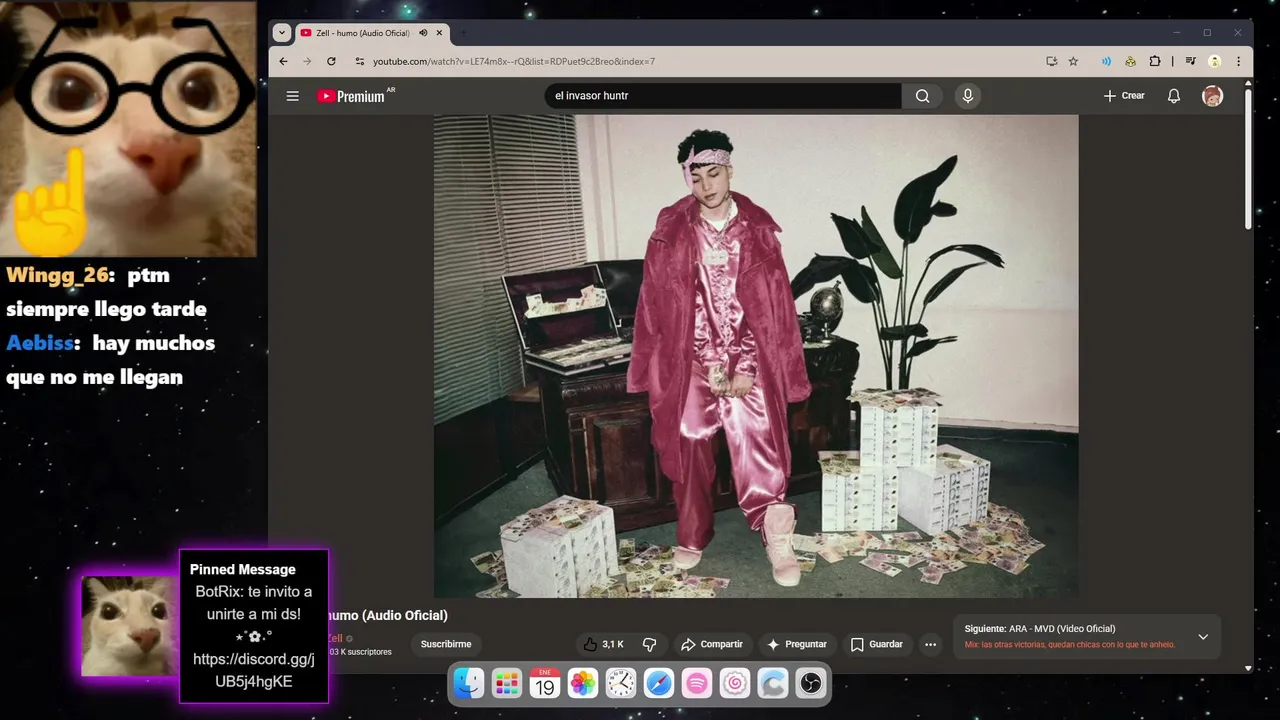
Task: Open the media controls icon in Chrome toolbar
Action: point(1190,61)
